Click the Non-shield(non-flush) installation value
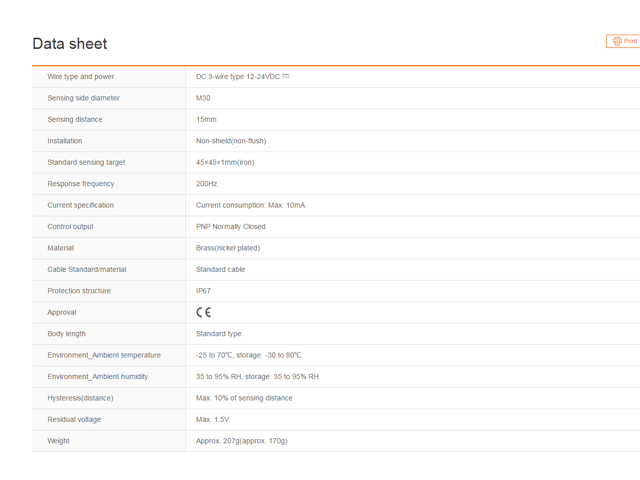Image resolution: width=640 pixels, height=480 pixels. tap(231, 141)
